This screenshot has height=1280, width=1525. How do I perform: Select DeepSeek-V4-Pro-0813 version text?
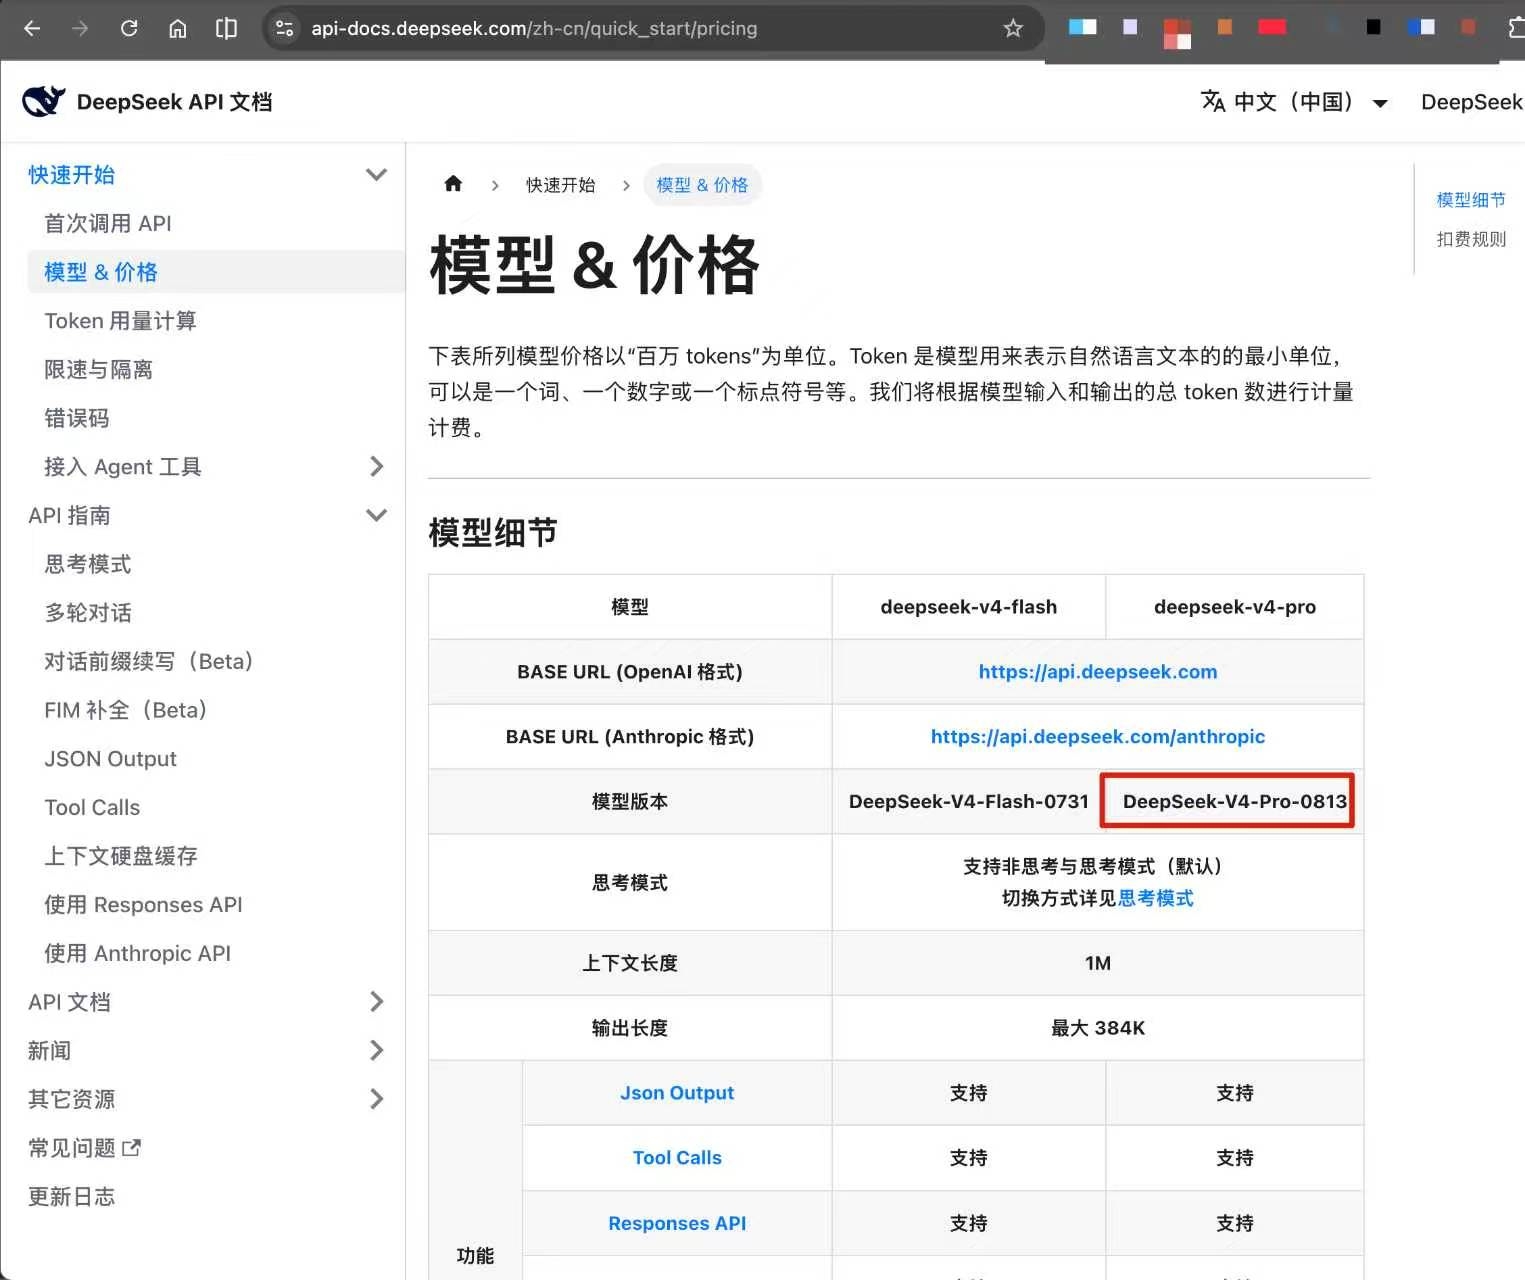tap(1235, 801)
